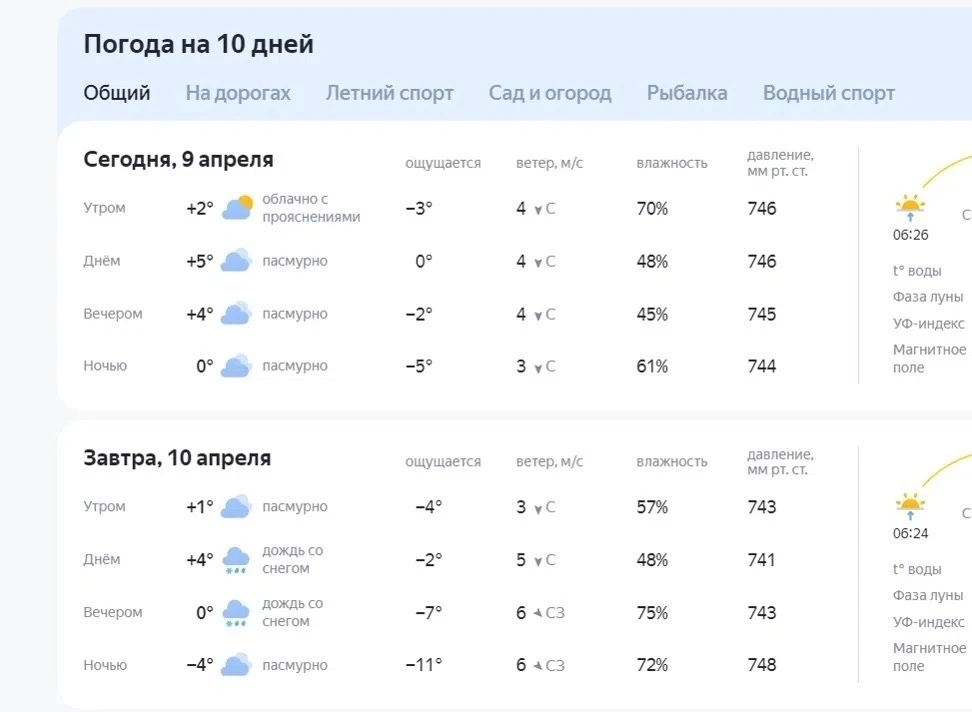Click northwest wind arrow for tomorrow night
This screenshot has height=712, width=972.
click(538, 665)
